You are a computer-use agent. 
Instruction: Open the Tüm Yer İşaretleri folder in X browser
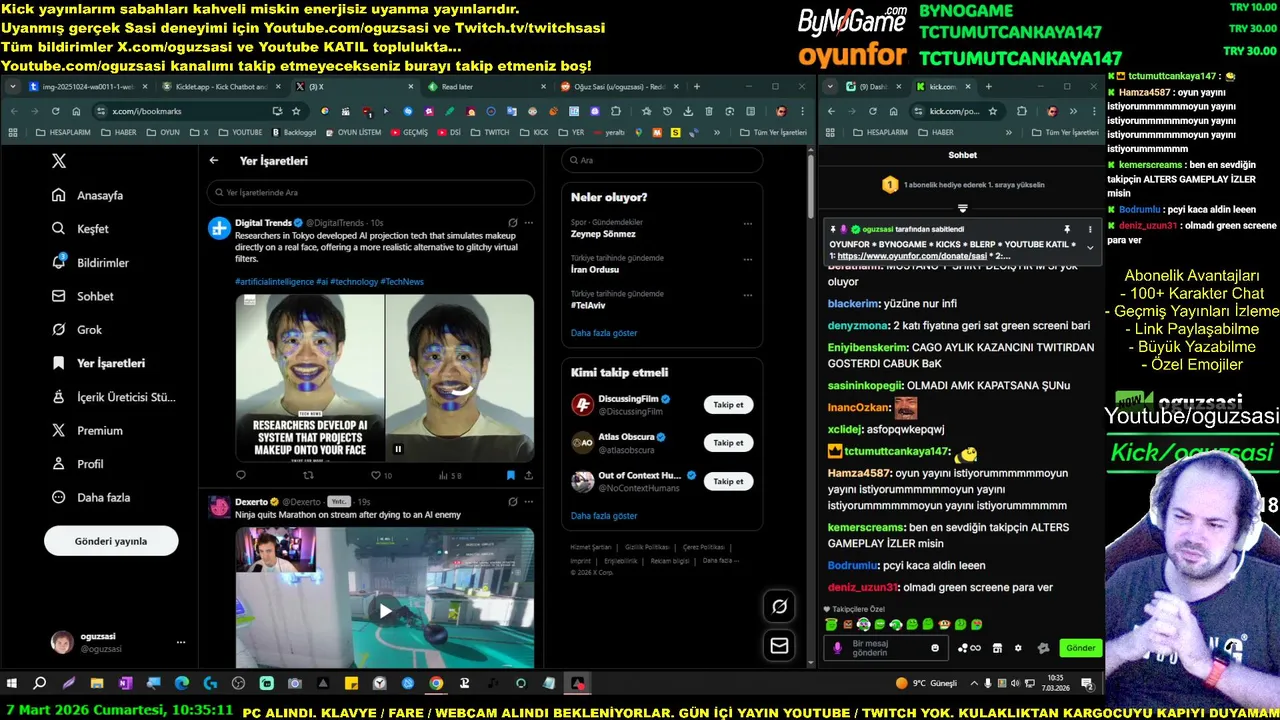[773, 132]
